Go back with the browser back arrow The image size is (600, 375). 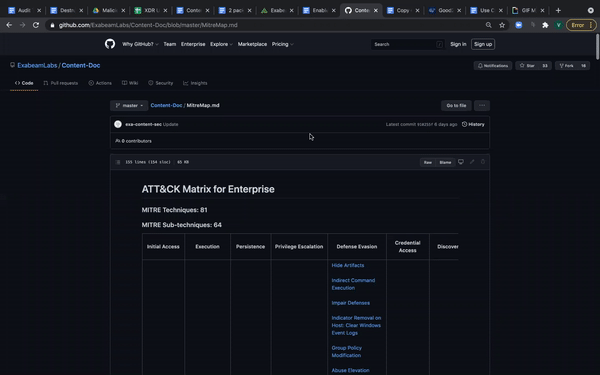(9, 25)
